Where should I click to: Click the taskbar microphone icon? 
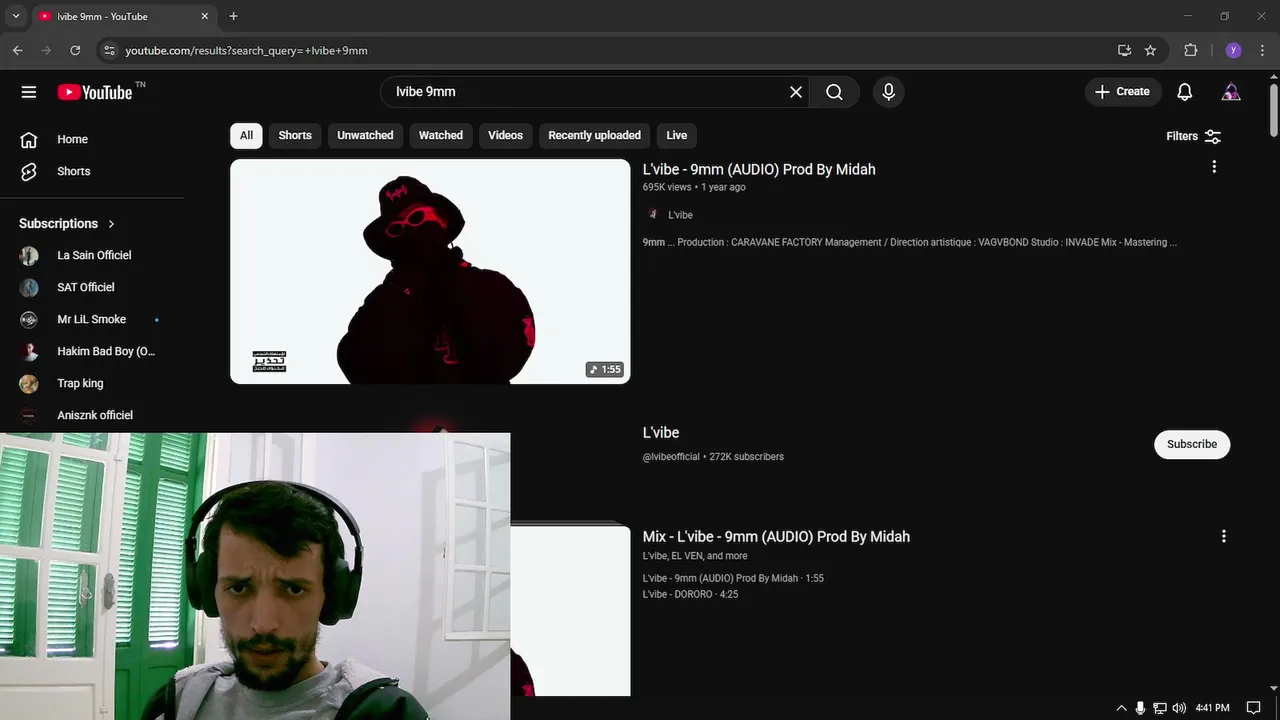pos(1140,708)
